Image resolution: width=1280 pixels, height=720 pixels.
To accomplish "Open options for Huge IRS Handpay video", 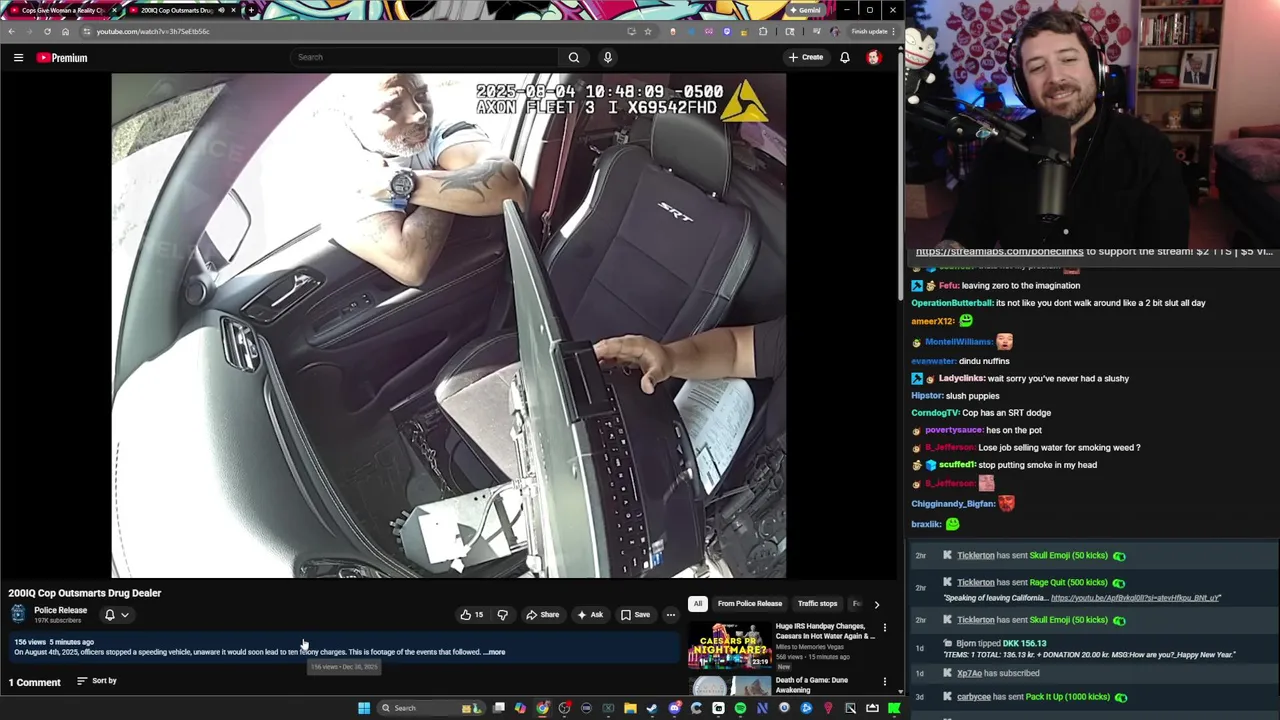I will coord(884,628).
